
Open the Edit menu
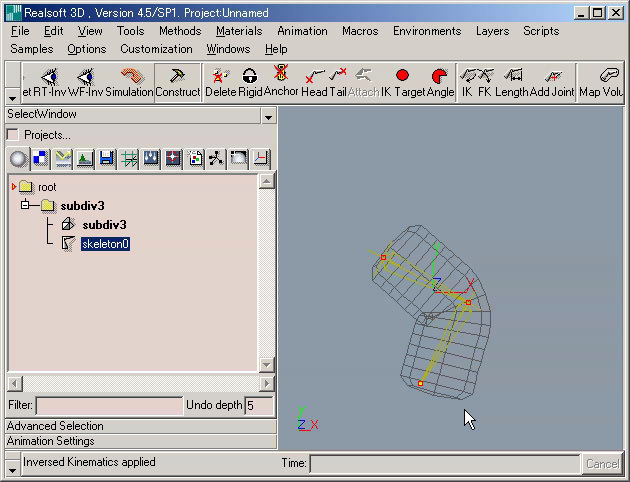coord(53,31)
